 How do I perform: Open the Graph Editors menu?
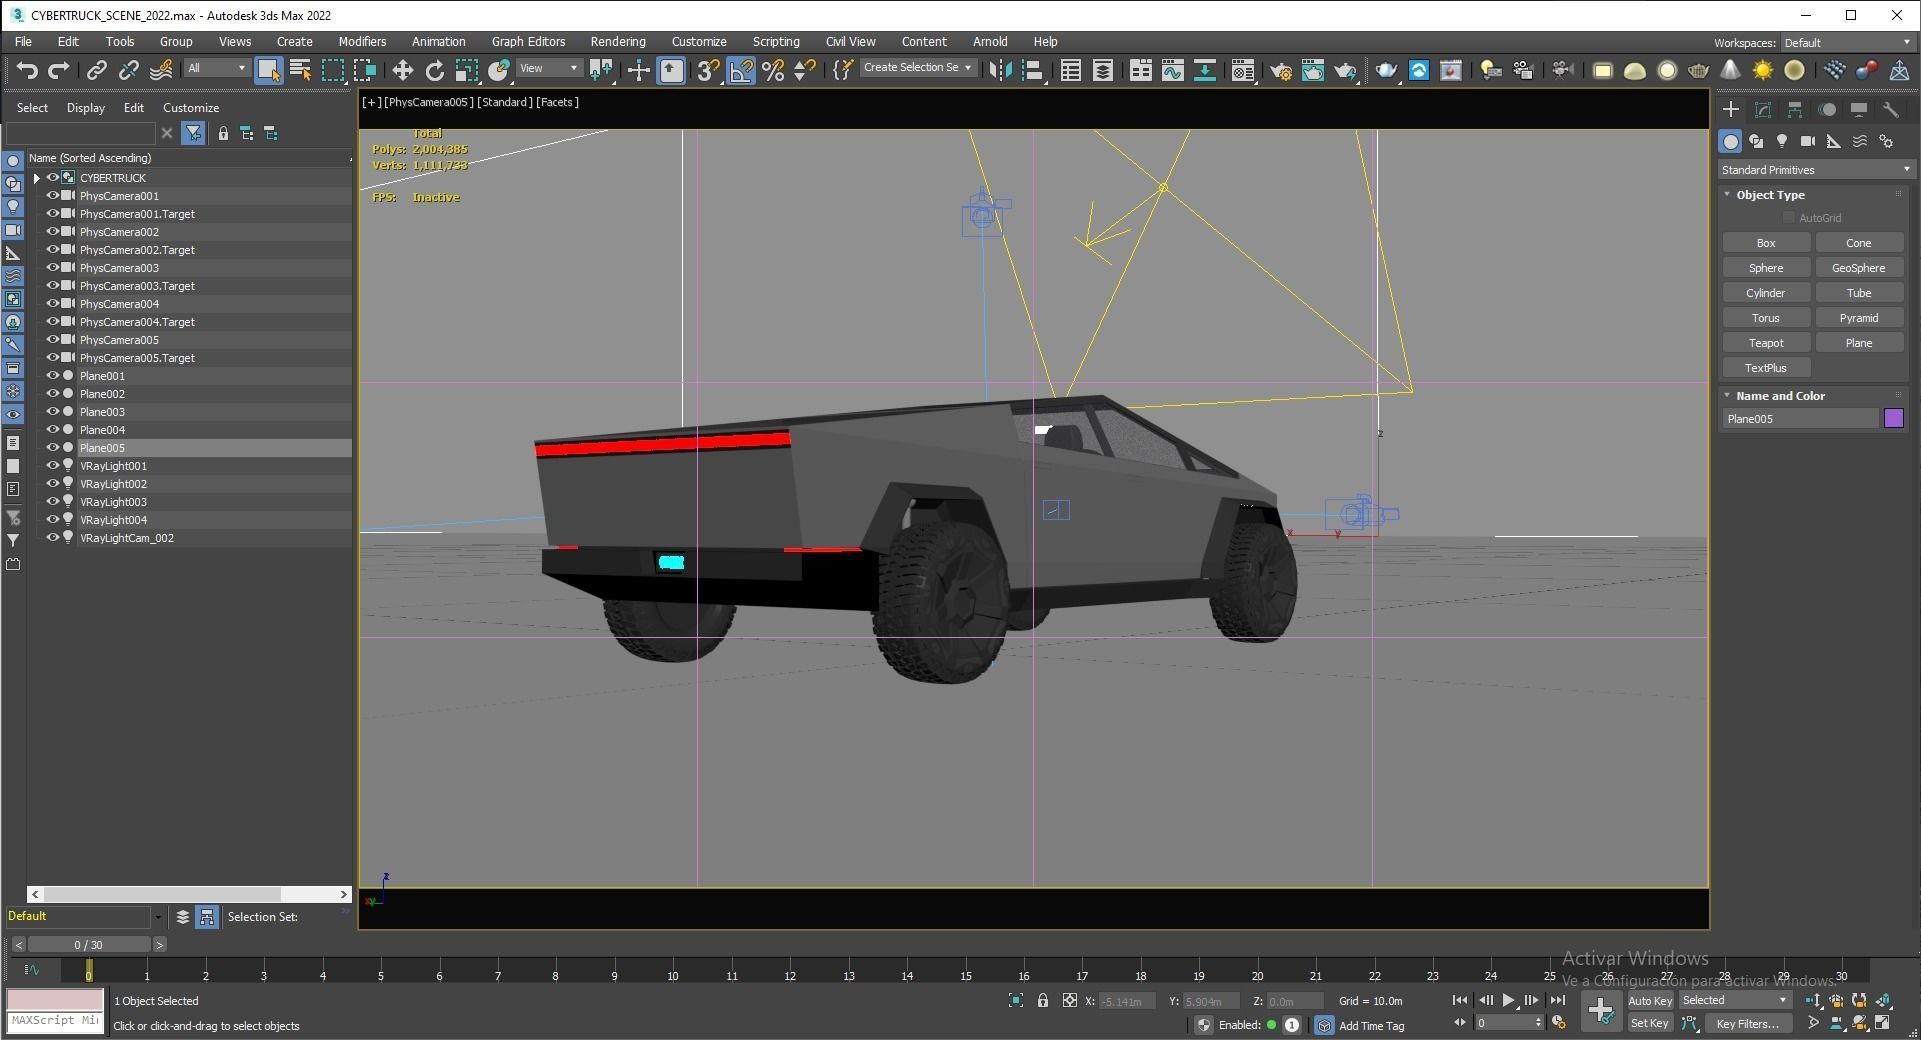tap(528, 42)
